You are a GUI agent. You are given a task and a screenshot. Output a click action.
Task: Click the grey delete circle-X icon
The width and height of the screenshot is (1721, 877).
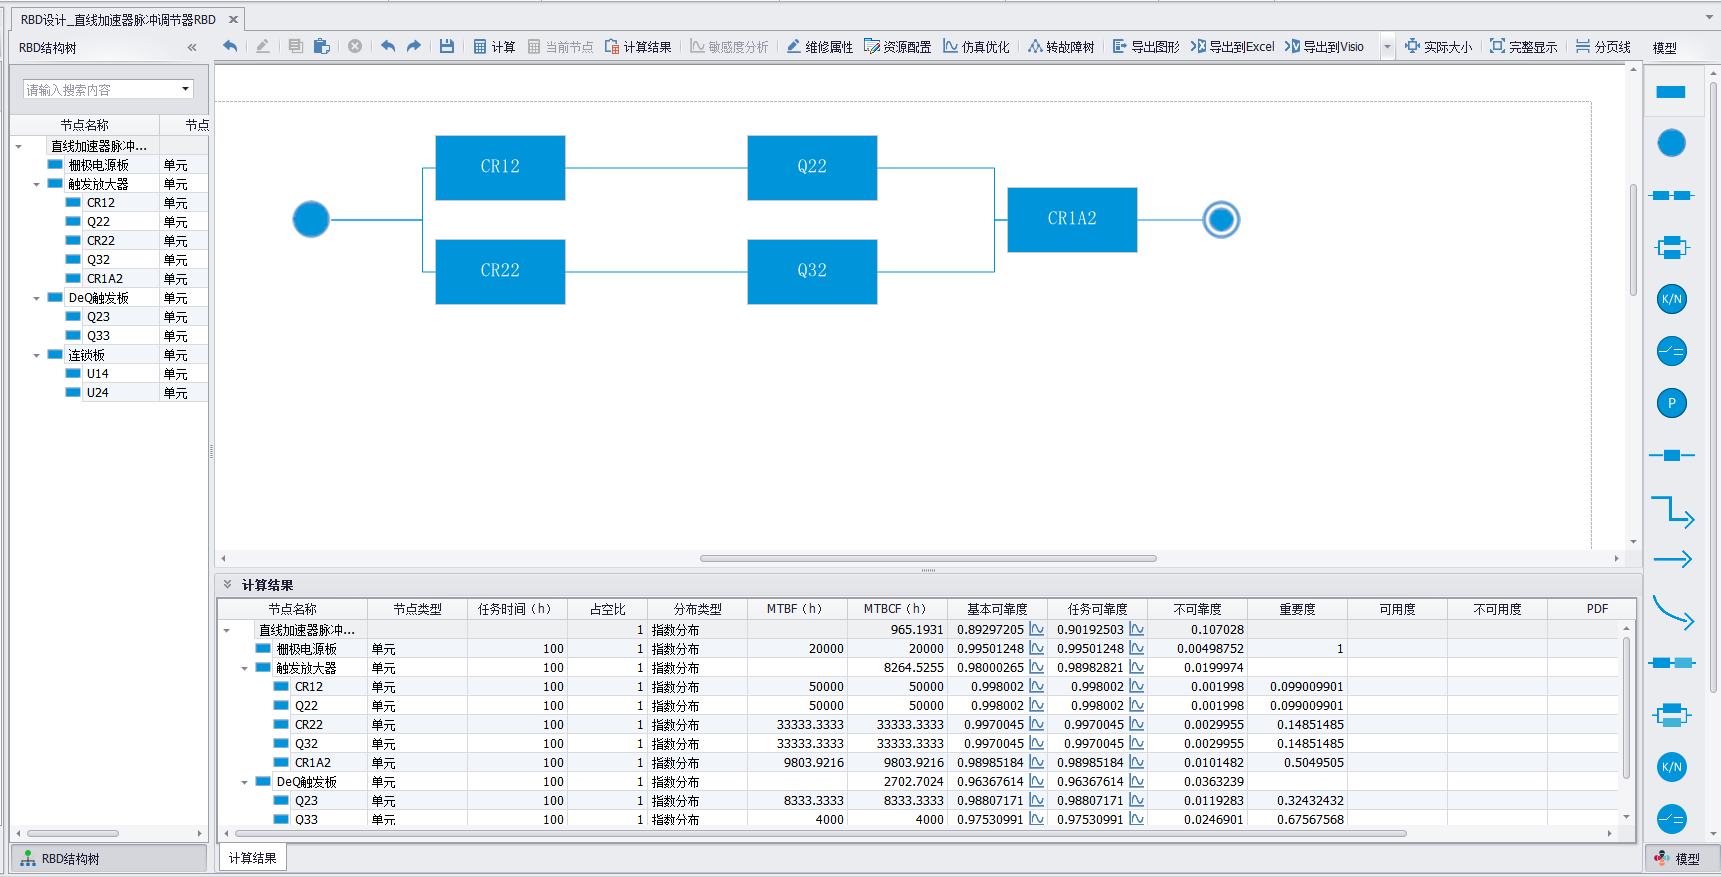pos(355,46)
